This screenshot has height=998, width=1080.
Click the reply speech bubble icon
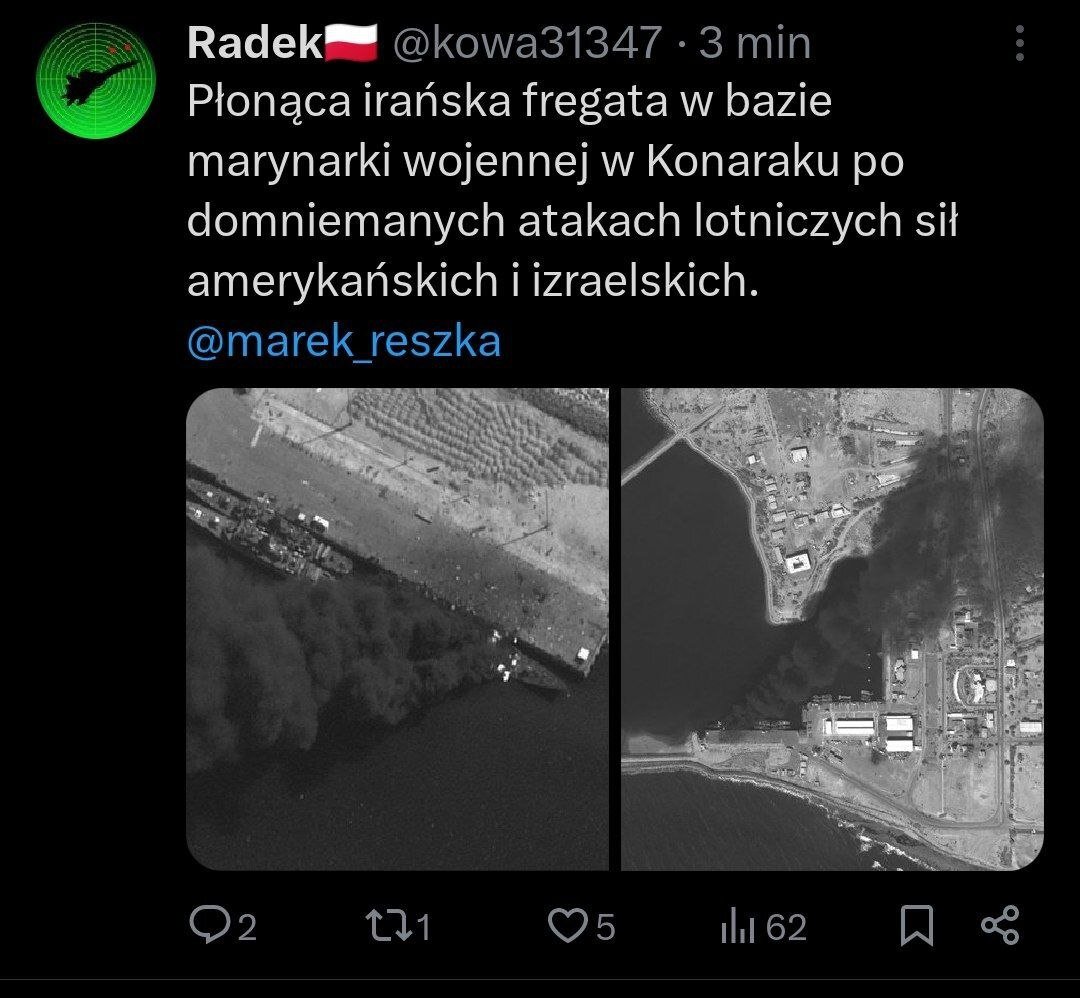(x=209, y=925)
